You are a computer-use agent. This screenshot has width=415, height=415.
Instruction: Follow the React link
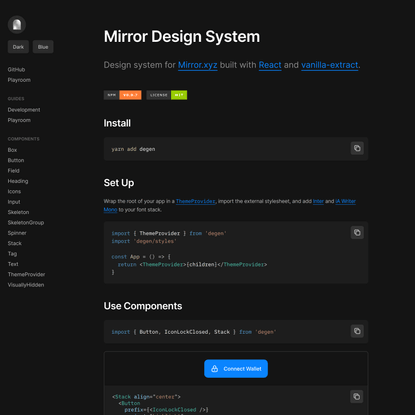[270, 65]
